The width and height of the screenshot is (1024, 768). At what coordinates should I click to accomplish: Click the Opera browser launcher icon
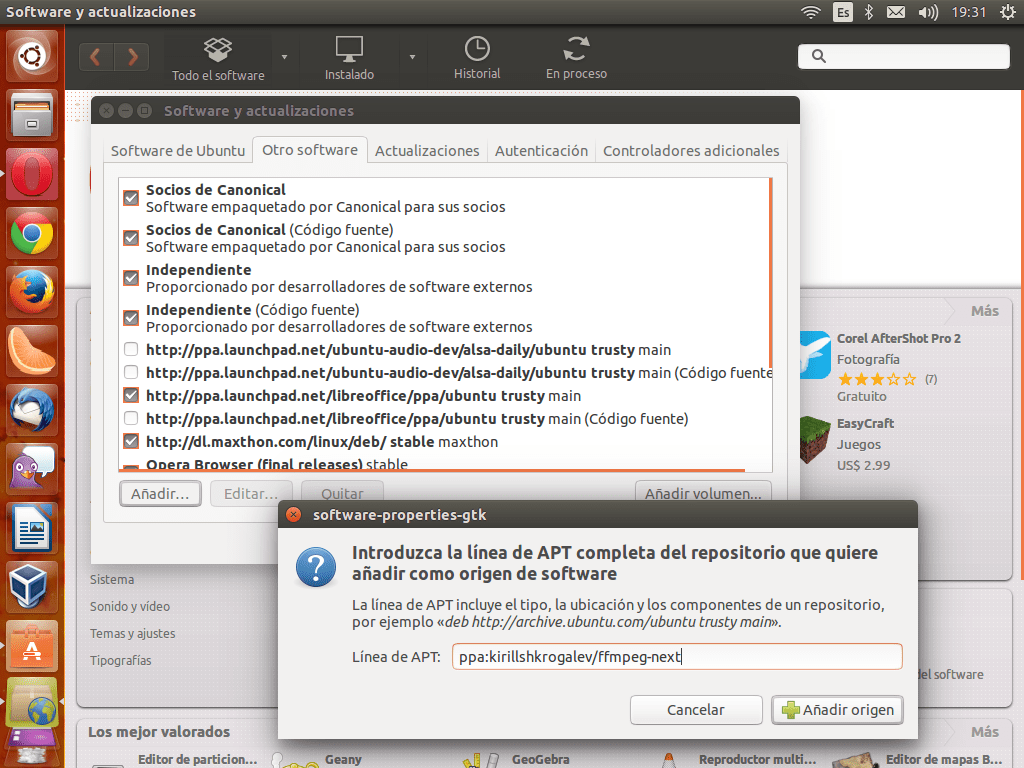(32, 176)
